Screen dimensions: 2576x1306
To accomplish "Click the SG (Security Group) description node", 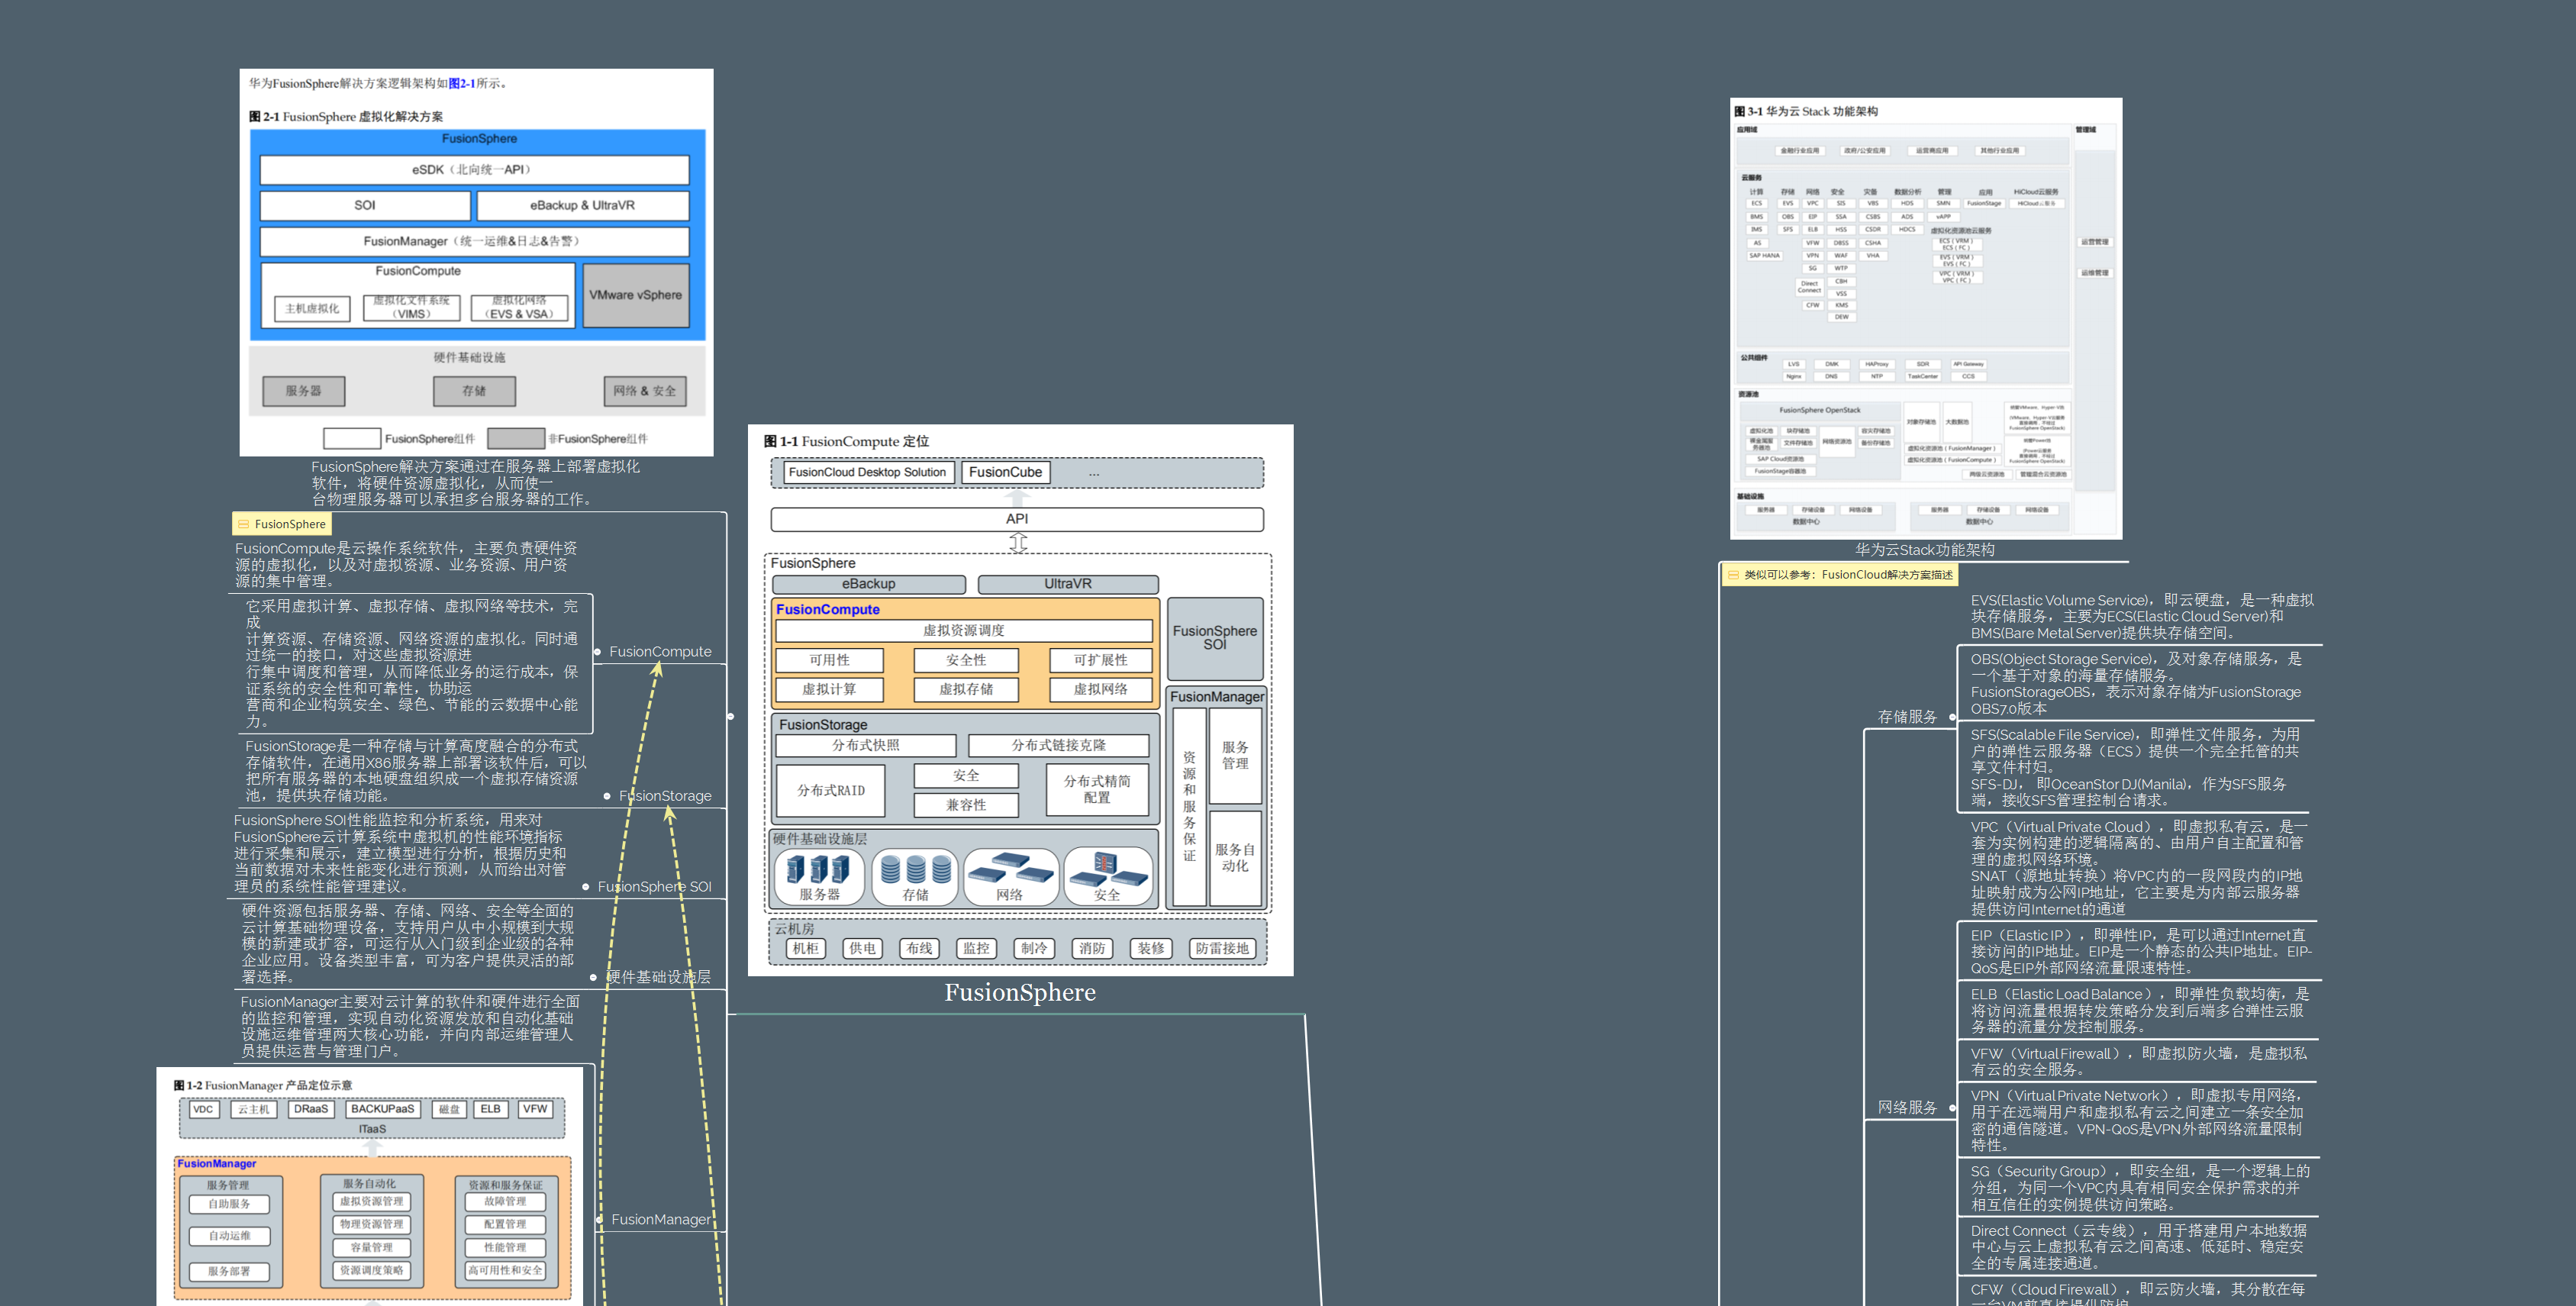I will (2140, 1188).
